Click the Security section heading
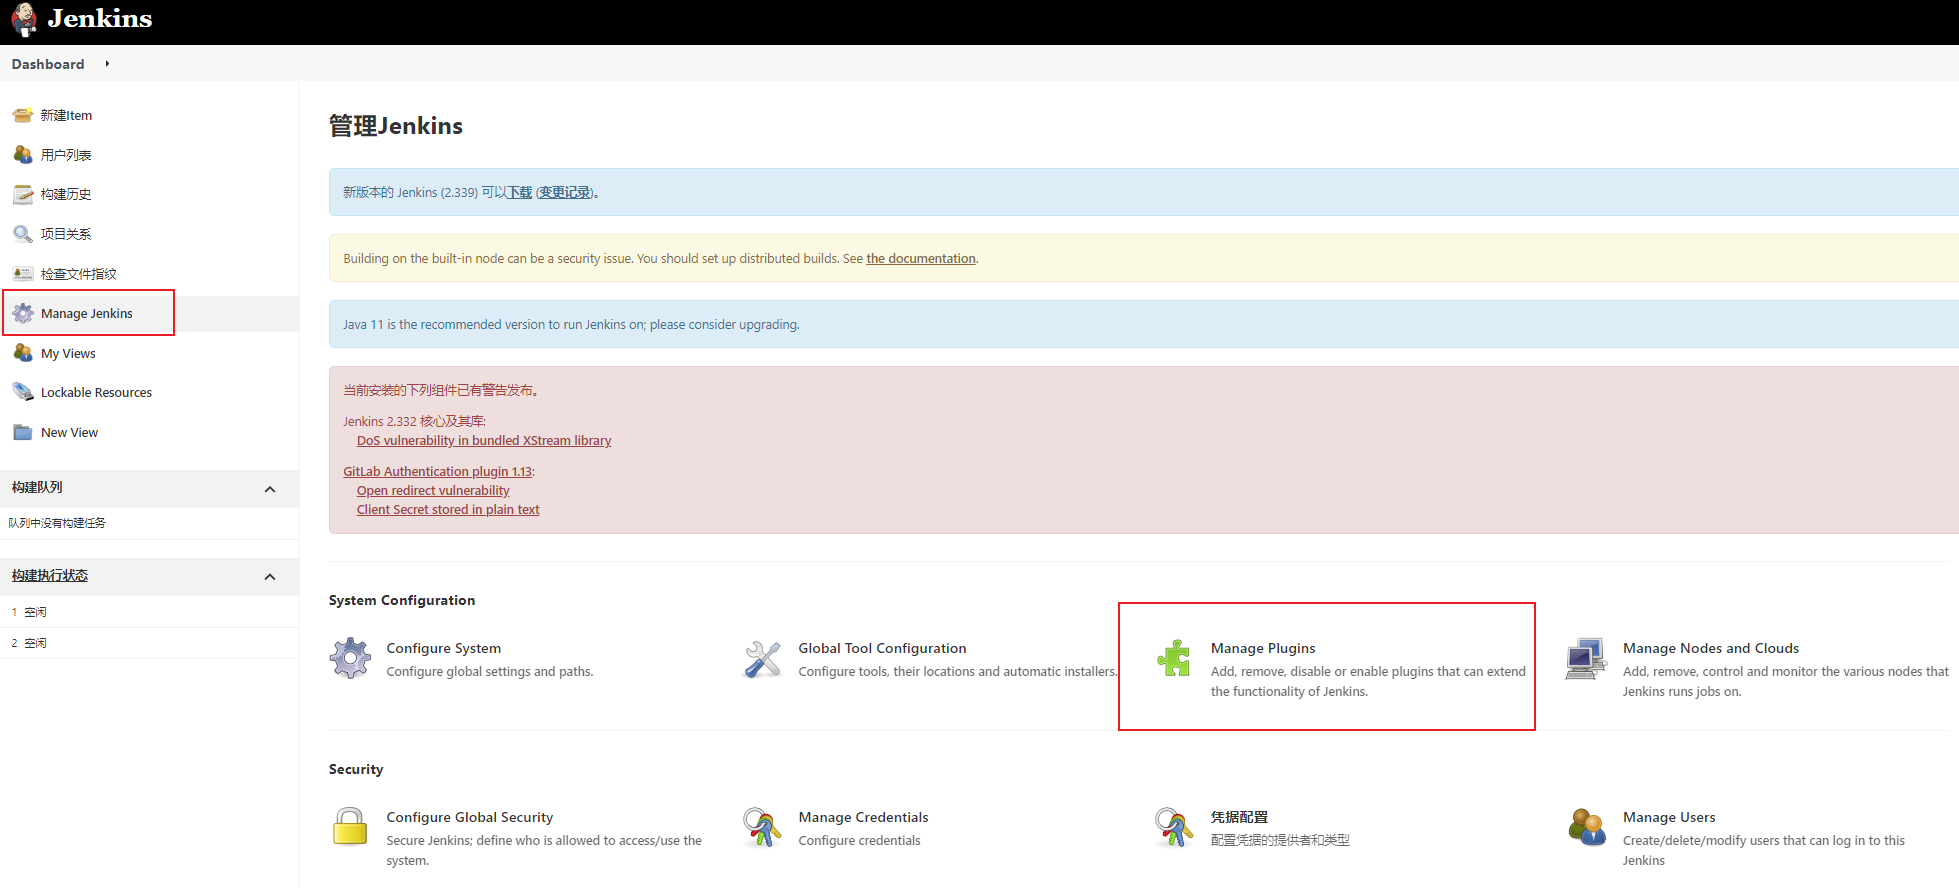The height and width of the screenshot is (888, 1959). tap(356, 769)
